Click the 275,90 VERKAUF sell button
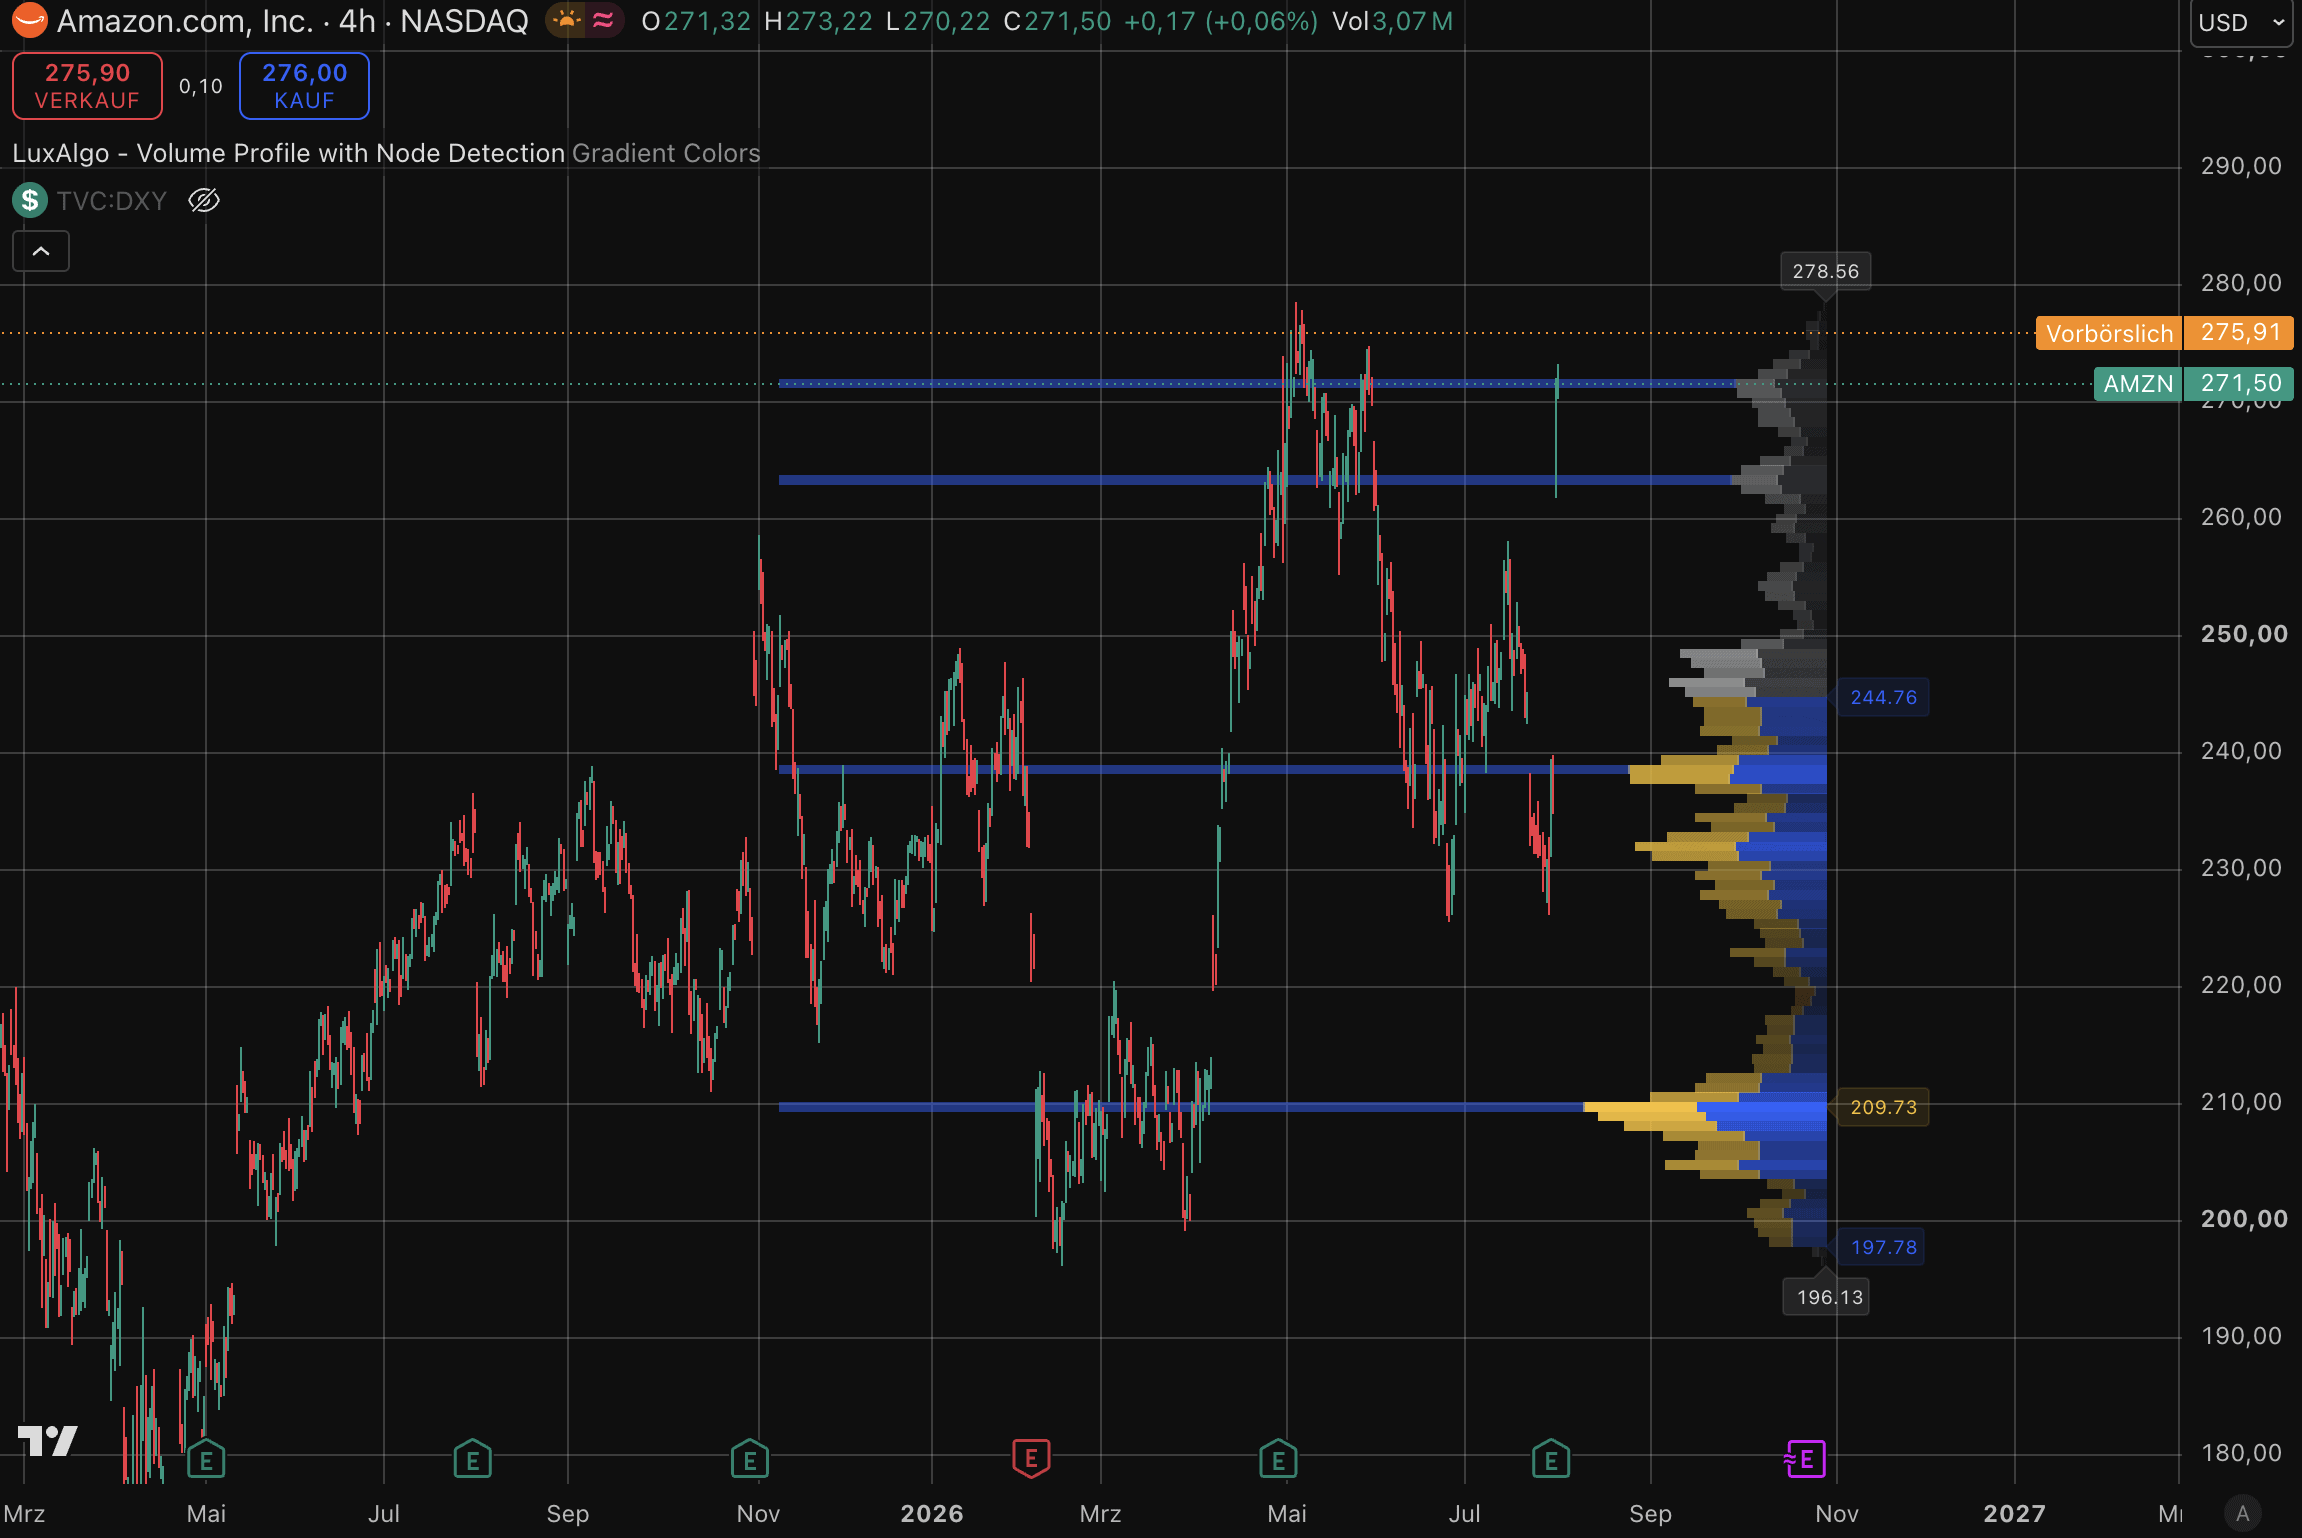The width and height of the screenshot is (2302, 1538). pyautogui.click(x=87, y=86)
